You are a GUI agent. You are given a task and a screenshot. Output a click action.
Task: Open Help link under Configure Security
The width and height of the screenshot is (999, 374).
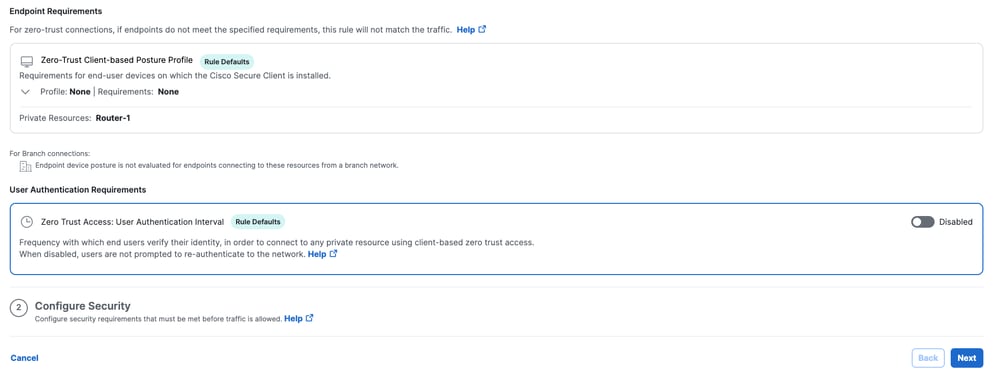pos(293,318)
